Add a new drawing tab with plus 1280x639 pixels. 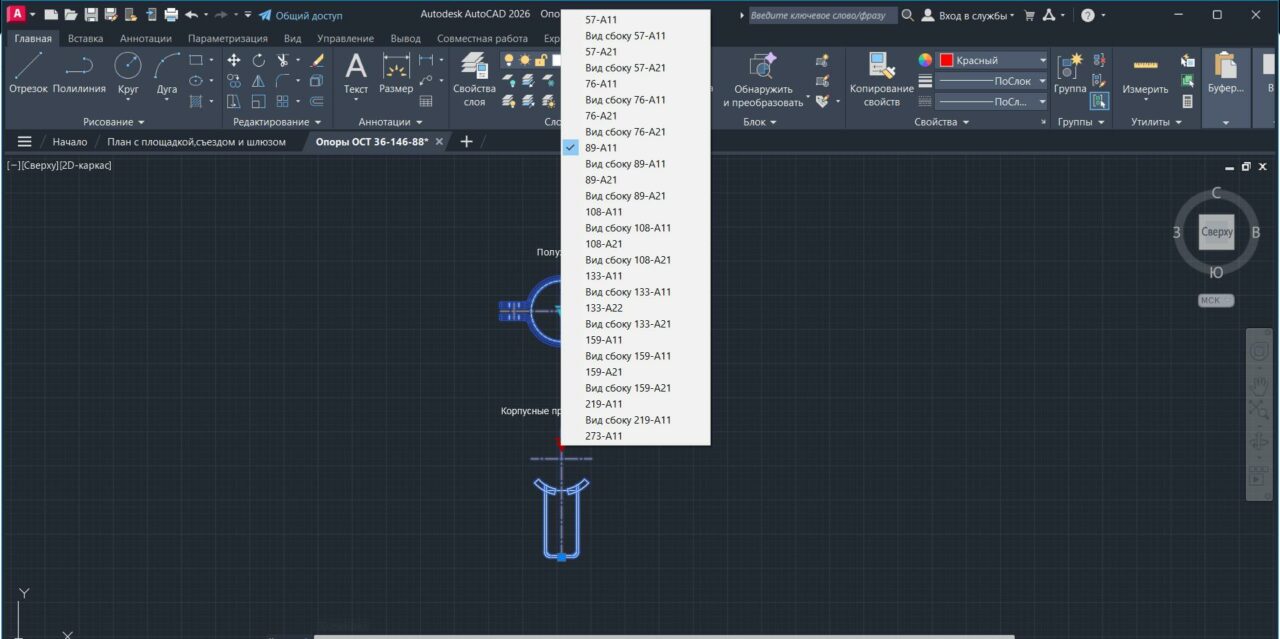point(466,142)
